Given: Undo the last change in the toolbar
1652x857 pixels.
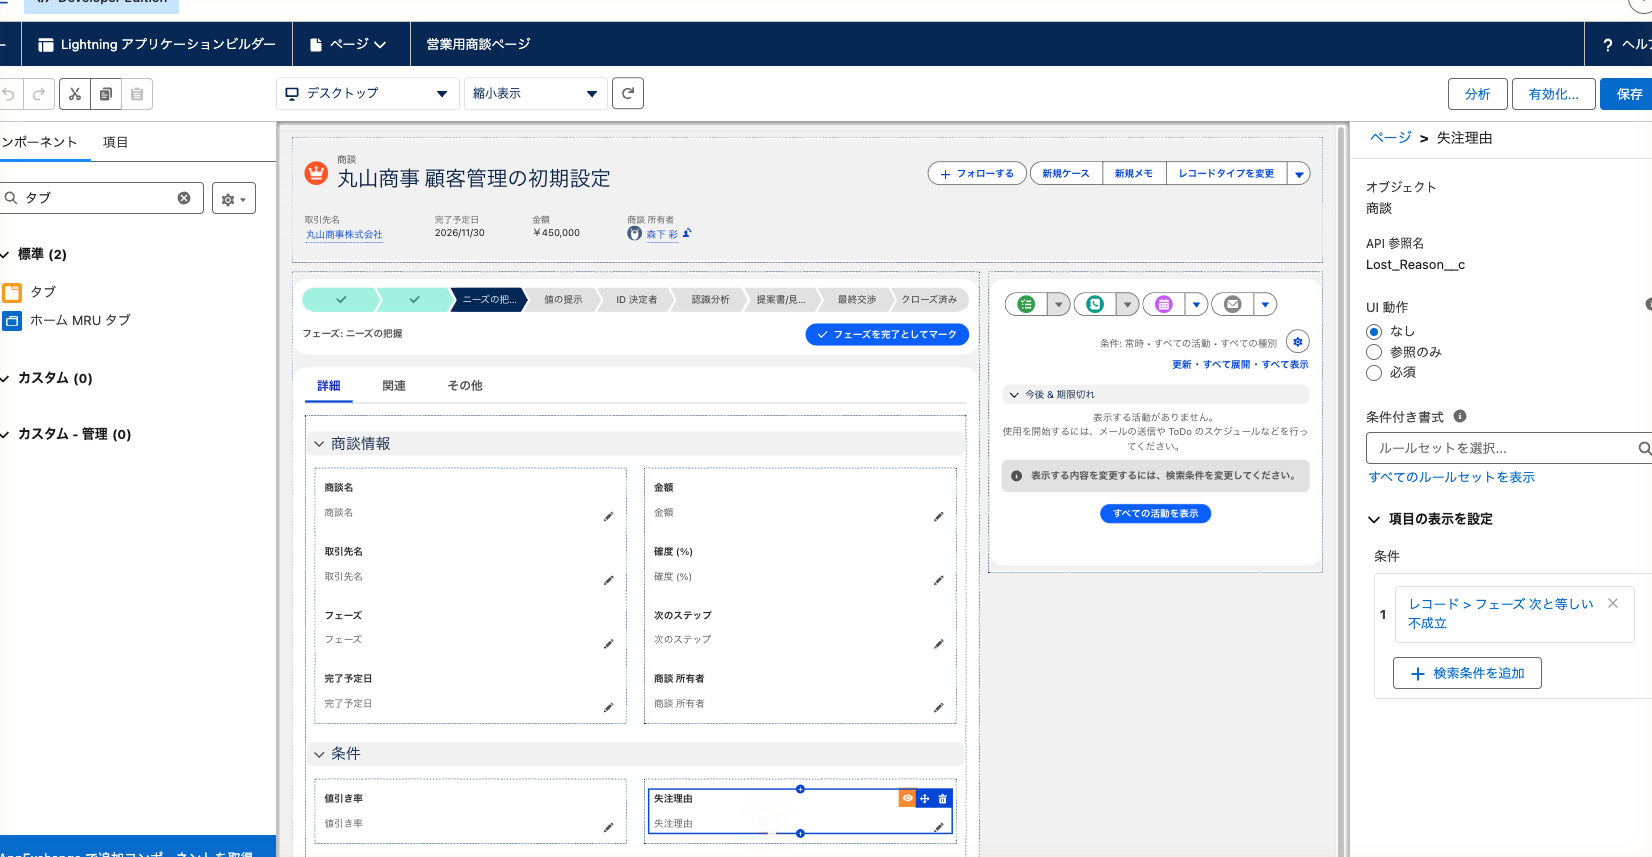Looking at the screenshot, I should pyautogui.click(x=9, y=94).
